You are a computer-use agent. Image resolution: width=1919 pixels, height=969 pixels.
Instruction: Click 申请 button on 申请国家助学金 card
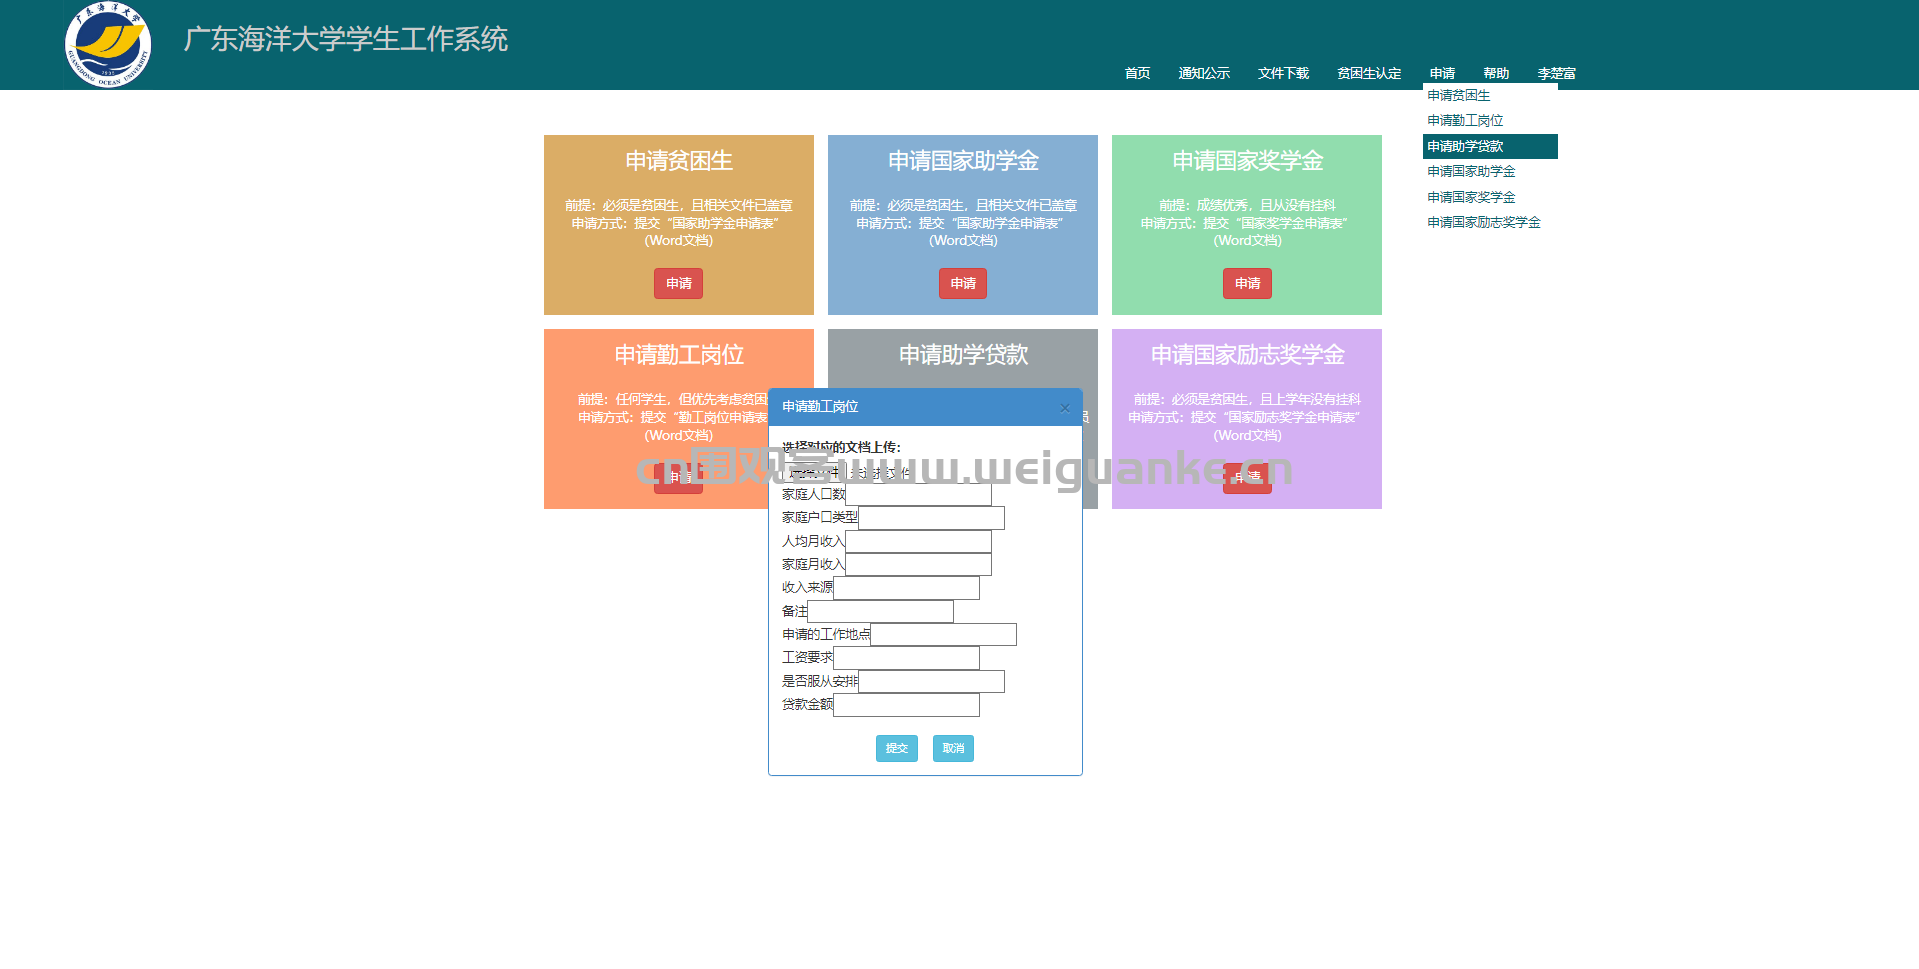pyautogui.click(x=963, y=283)
